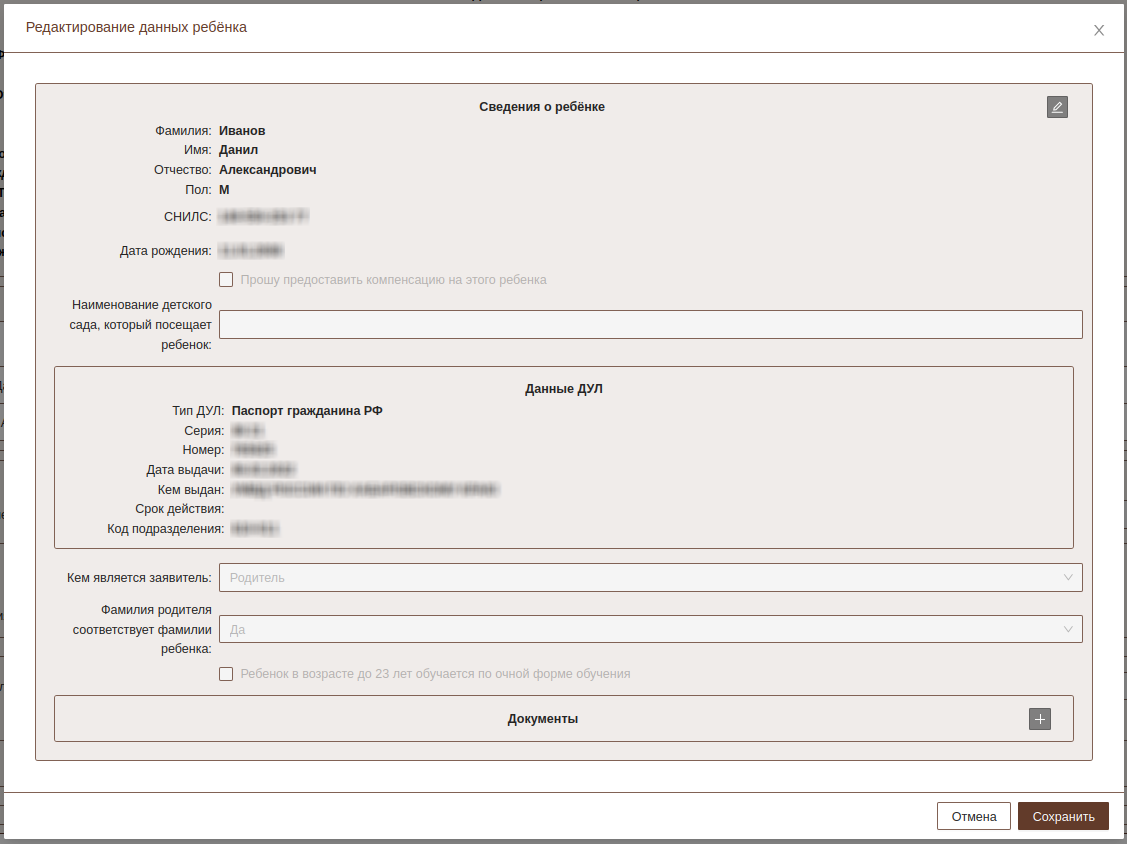Click the 'Сведения о ребёнке' section heading
The height and width of the screenshot is (844, 1127).
click(x=541, y=107)
